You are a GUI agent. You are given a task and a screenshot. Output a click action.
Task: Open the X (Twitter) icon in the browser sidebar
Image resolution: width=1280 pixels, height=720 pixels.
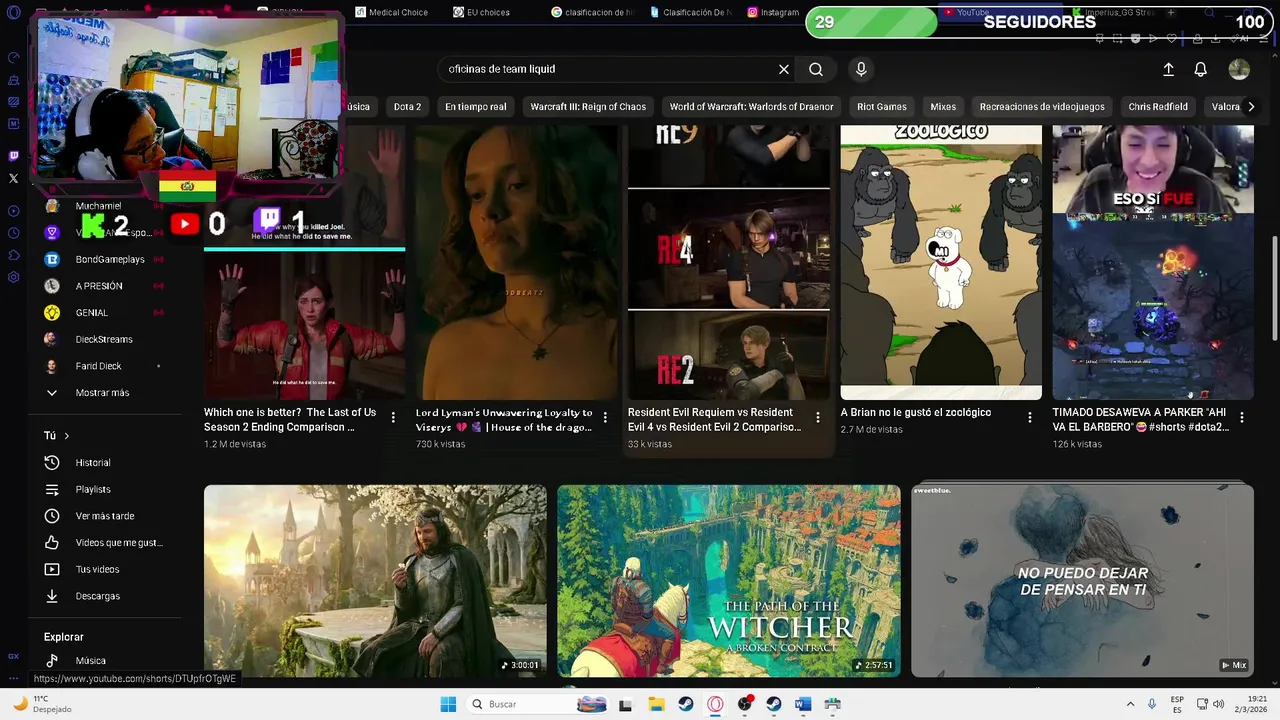pos(13,178)
